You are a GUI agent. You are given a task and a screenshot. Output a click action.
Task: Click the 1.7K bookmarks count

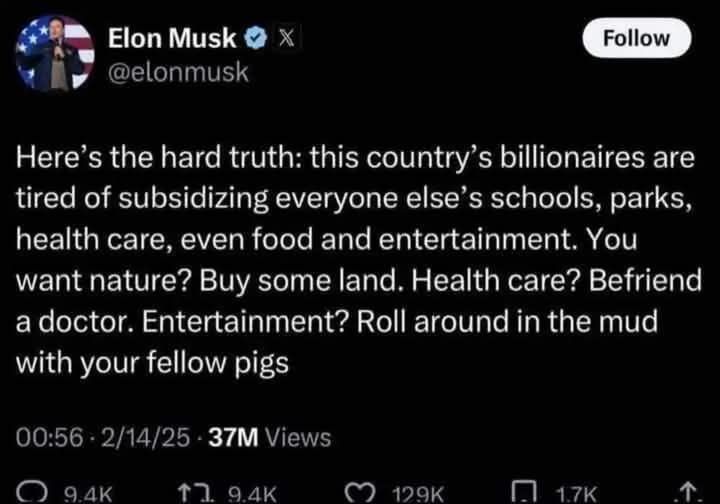point(576,495)
